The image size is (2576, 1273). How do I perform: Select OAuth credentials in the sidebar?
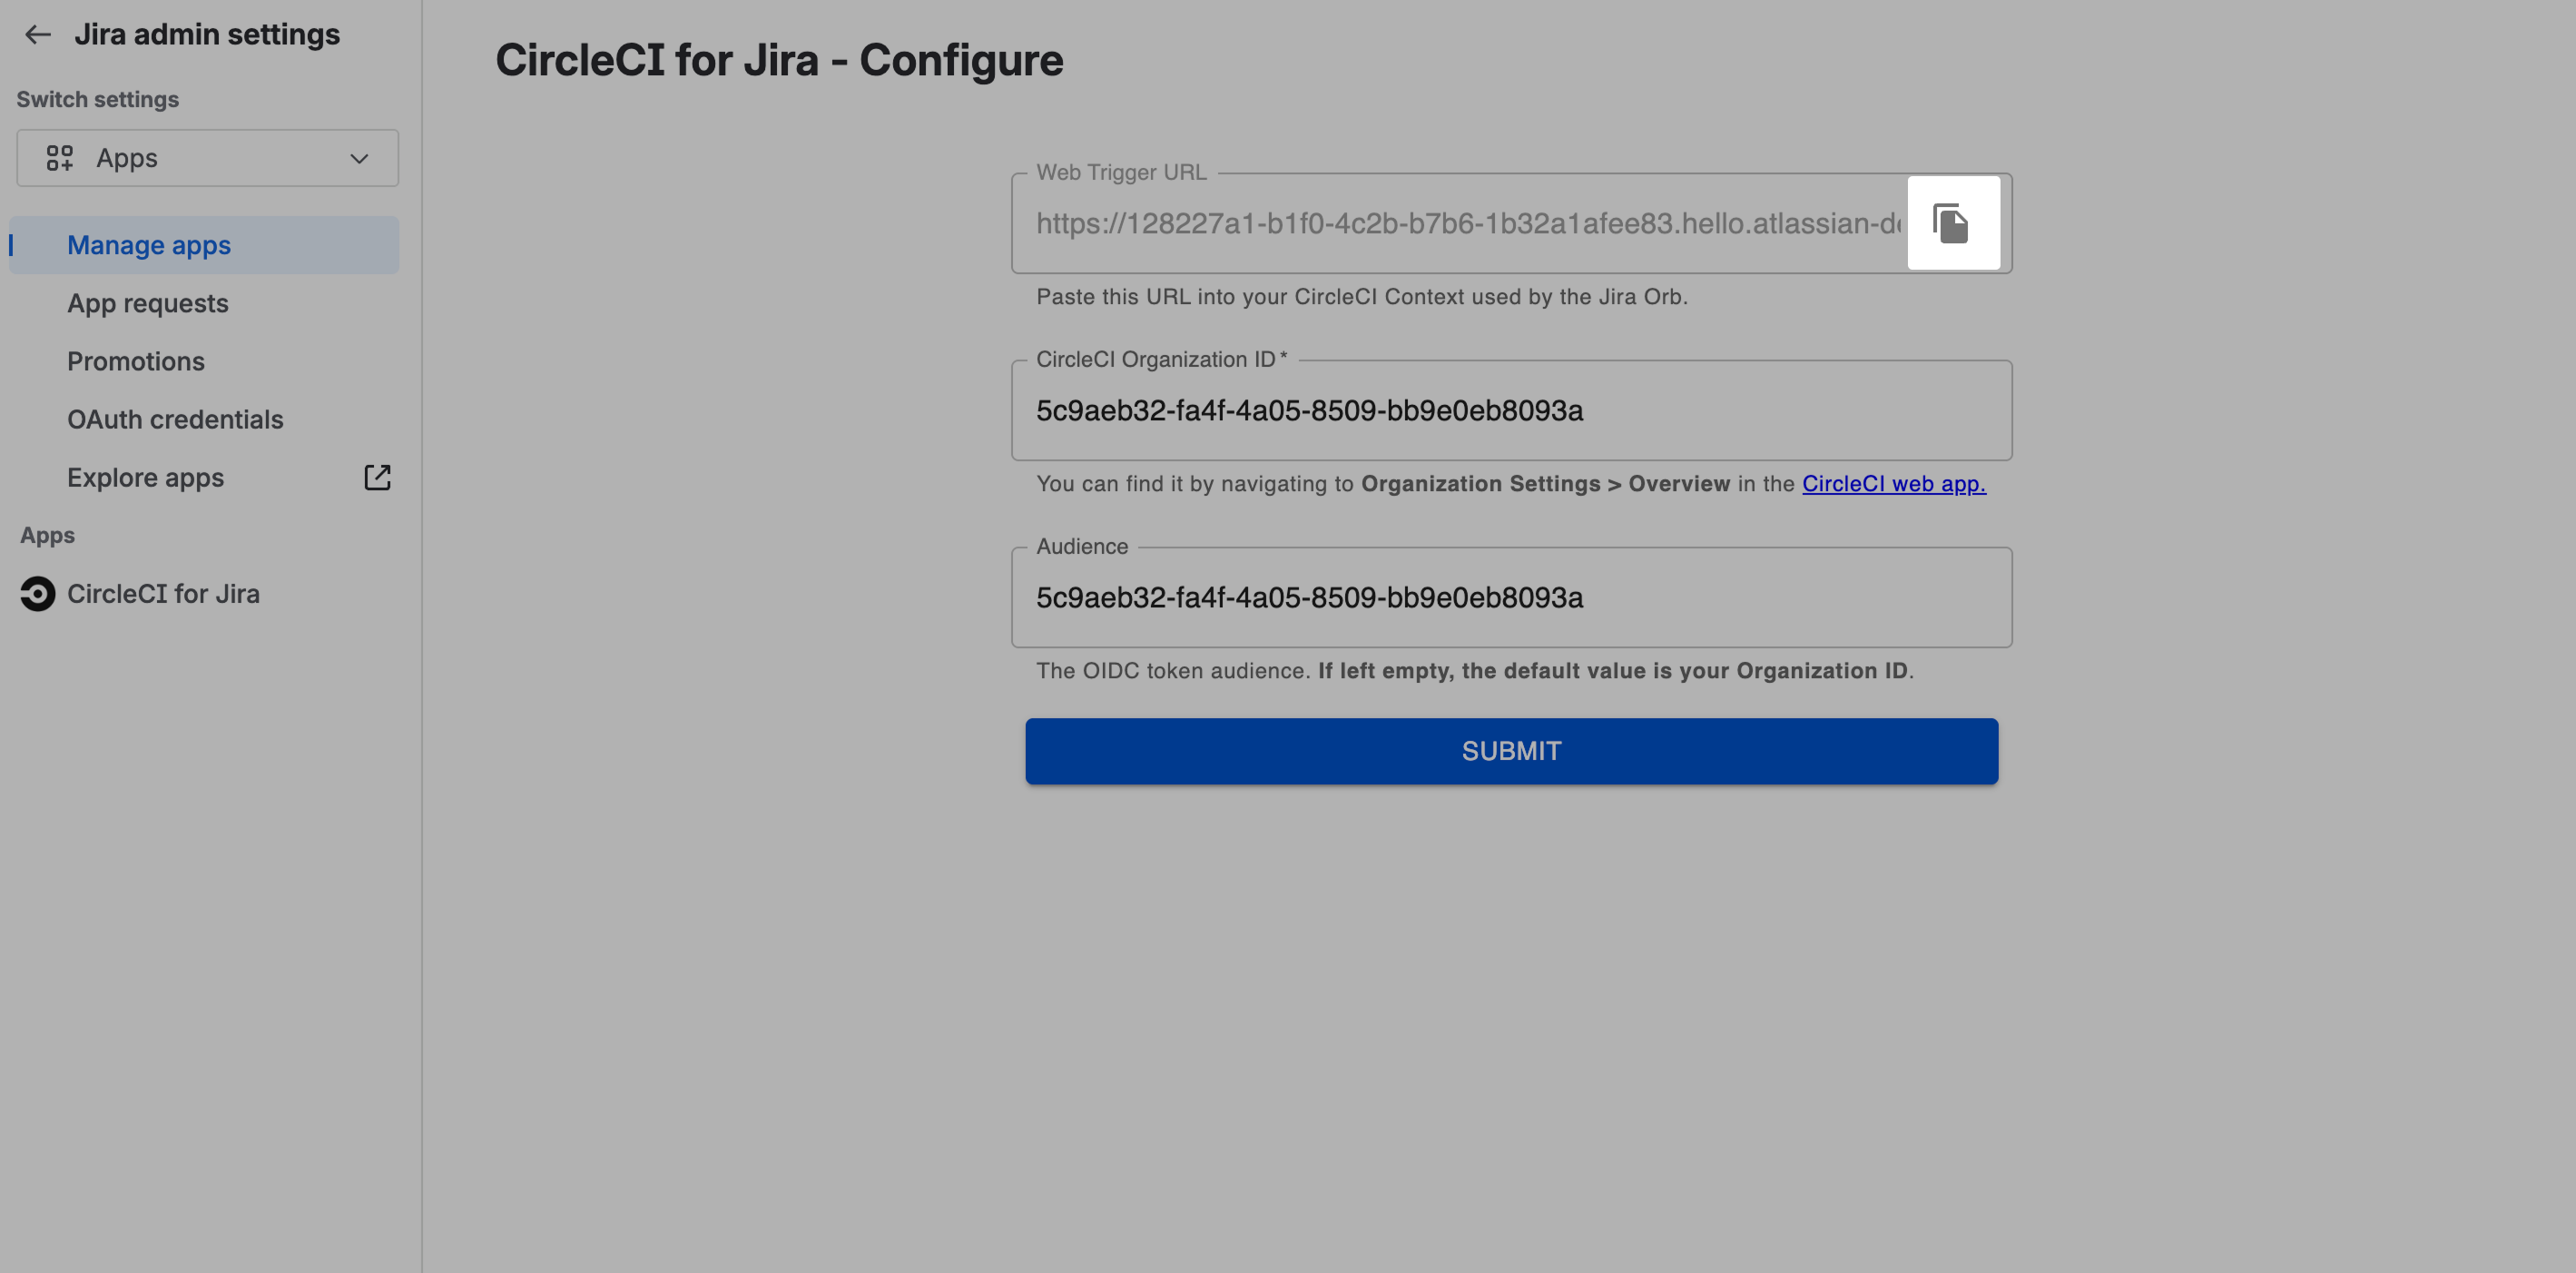click(x=175, y=419)
